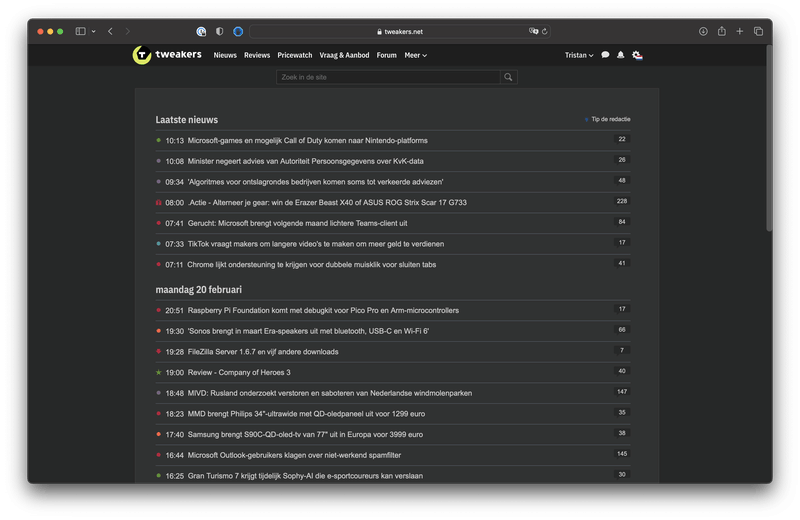Click the search magnifier button

[x=508, y=77]
